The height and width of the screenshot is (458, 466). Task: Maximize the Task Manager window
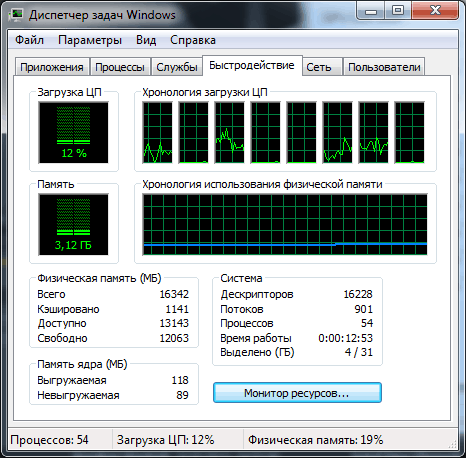pos(398,11)
